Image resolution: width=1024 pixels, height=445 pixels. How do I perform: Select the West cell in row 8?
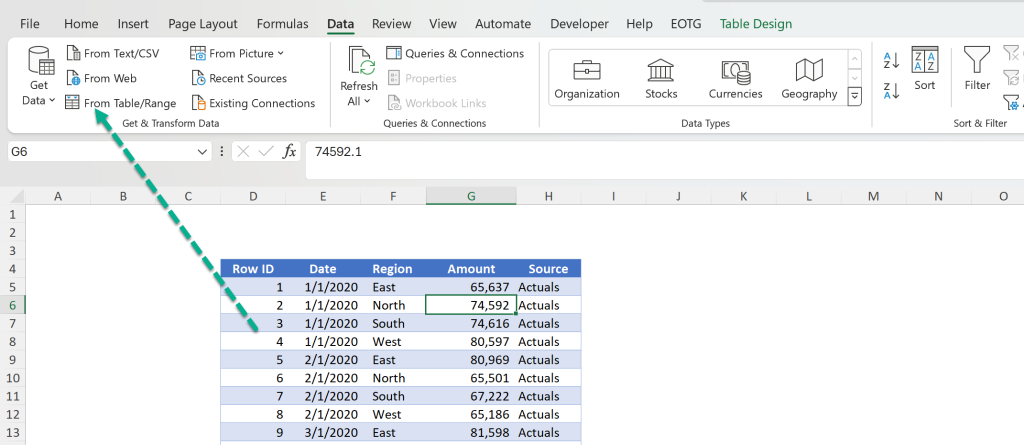(x=392, y=342)
